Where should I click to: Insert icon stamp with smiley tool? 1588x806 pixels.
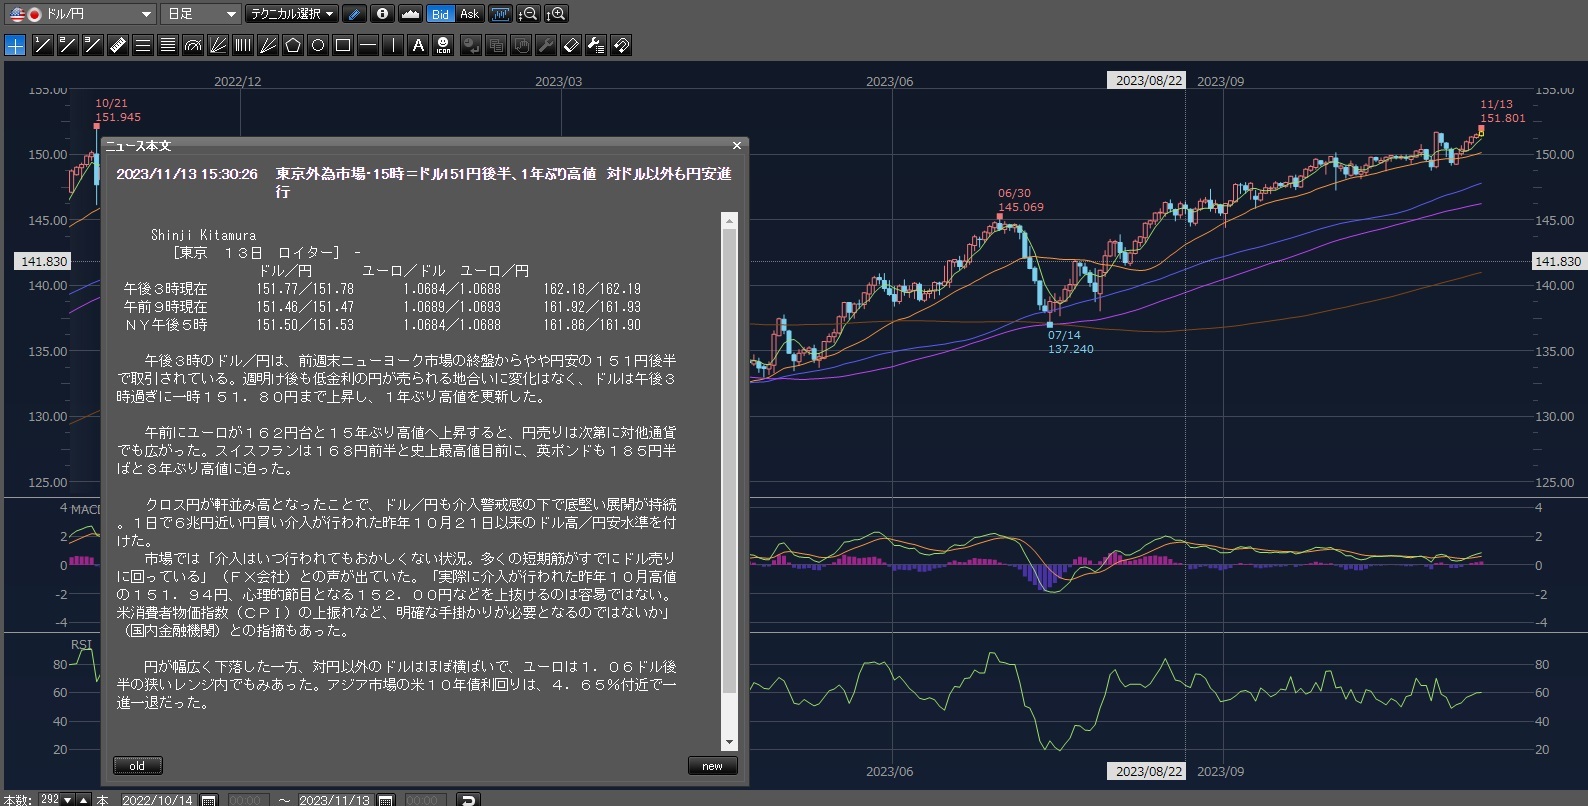coord(443,45)
